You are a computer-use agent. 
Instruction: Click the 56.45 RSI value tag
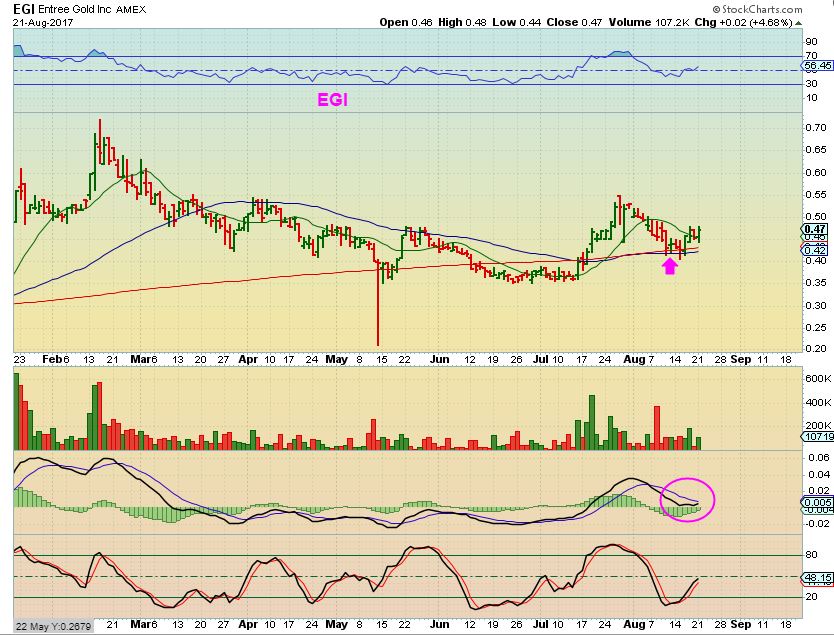[x=818, y=65]
